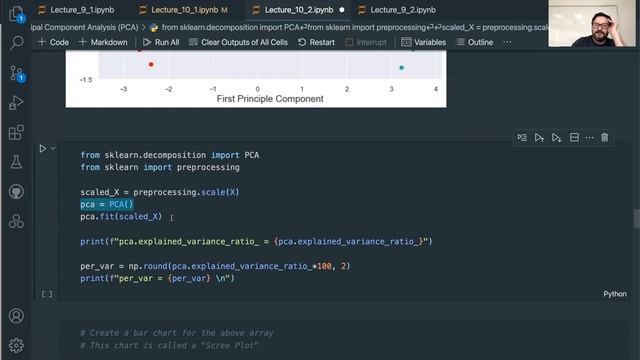Open more cell actions ellipsis
The width and height of the screenshot is (640, 360).
(x=589, y=138)
